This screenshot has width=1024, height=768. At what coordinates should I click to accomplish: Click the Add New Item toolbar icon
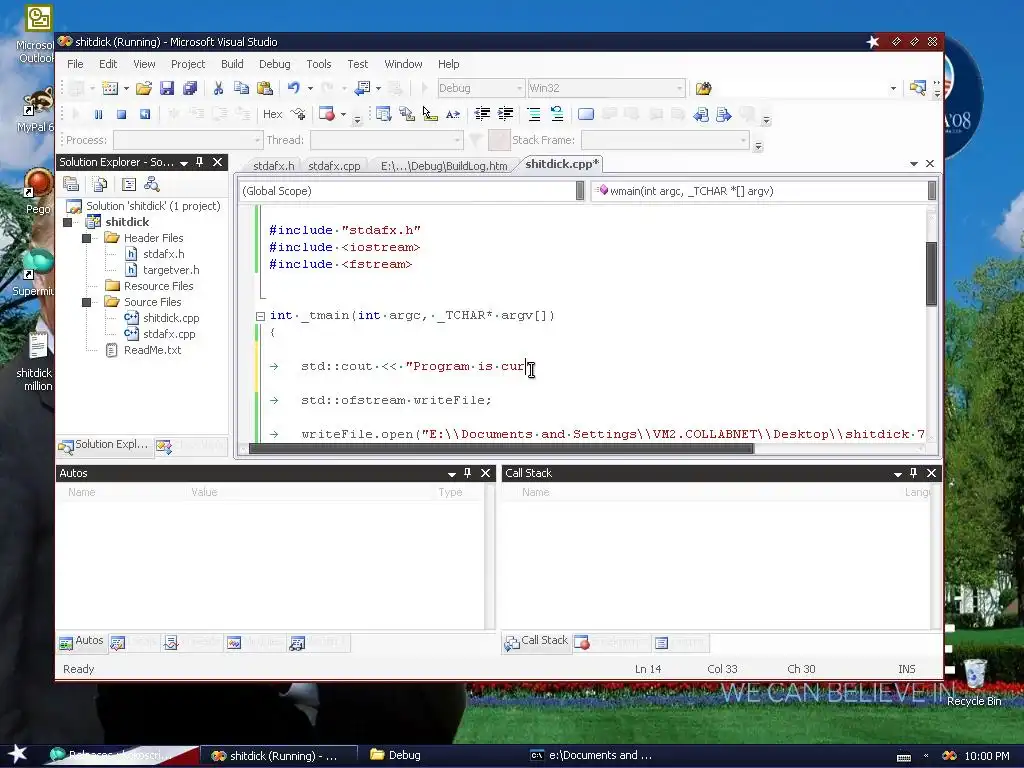coord(110,88)
